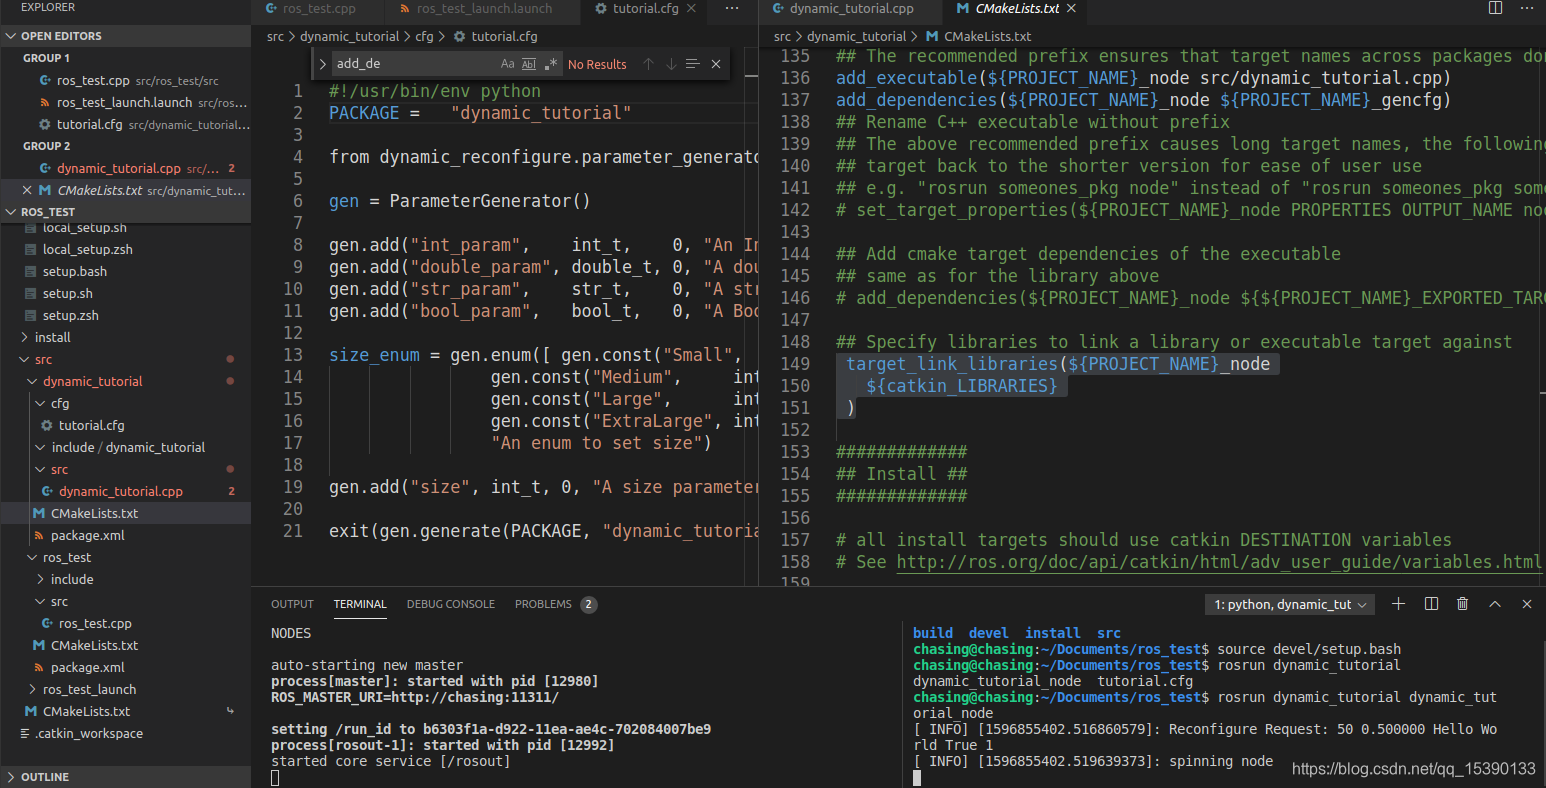Collapse the ROS_TEST explorer section
Viewport: 1546px width, 788px height.
point(125,212)
